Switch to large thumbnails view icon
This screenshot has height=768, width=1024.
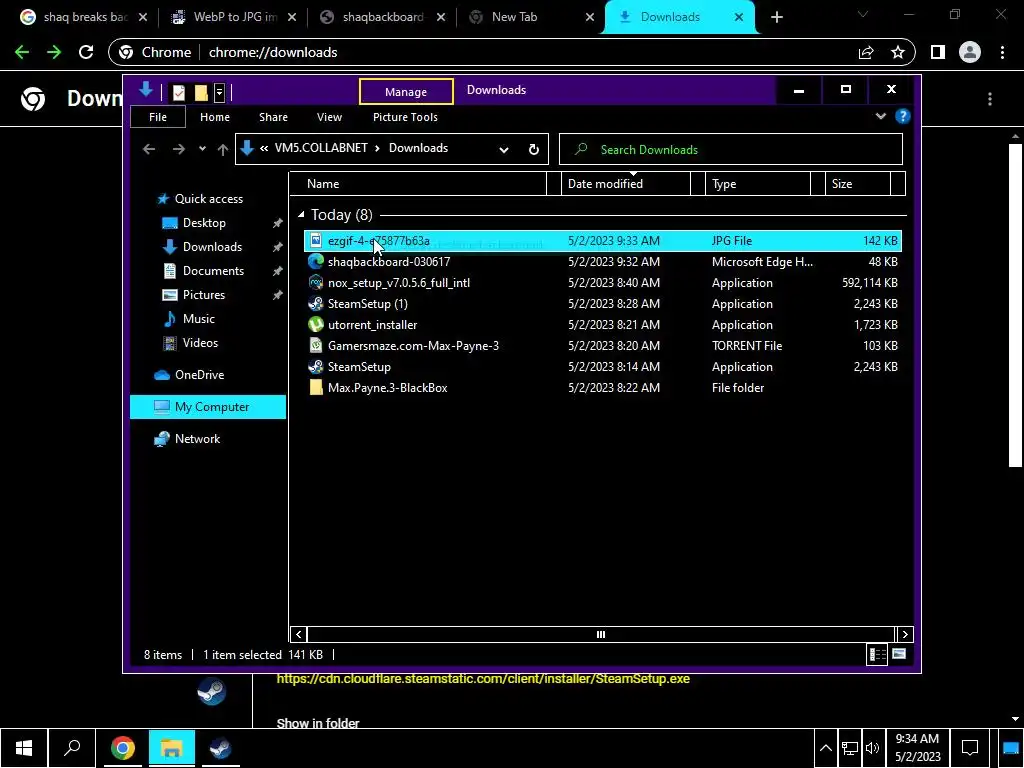pos(899,654)
